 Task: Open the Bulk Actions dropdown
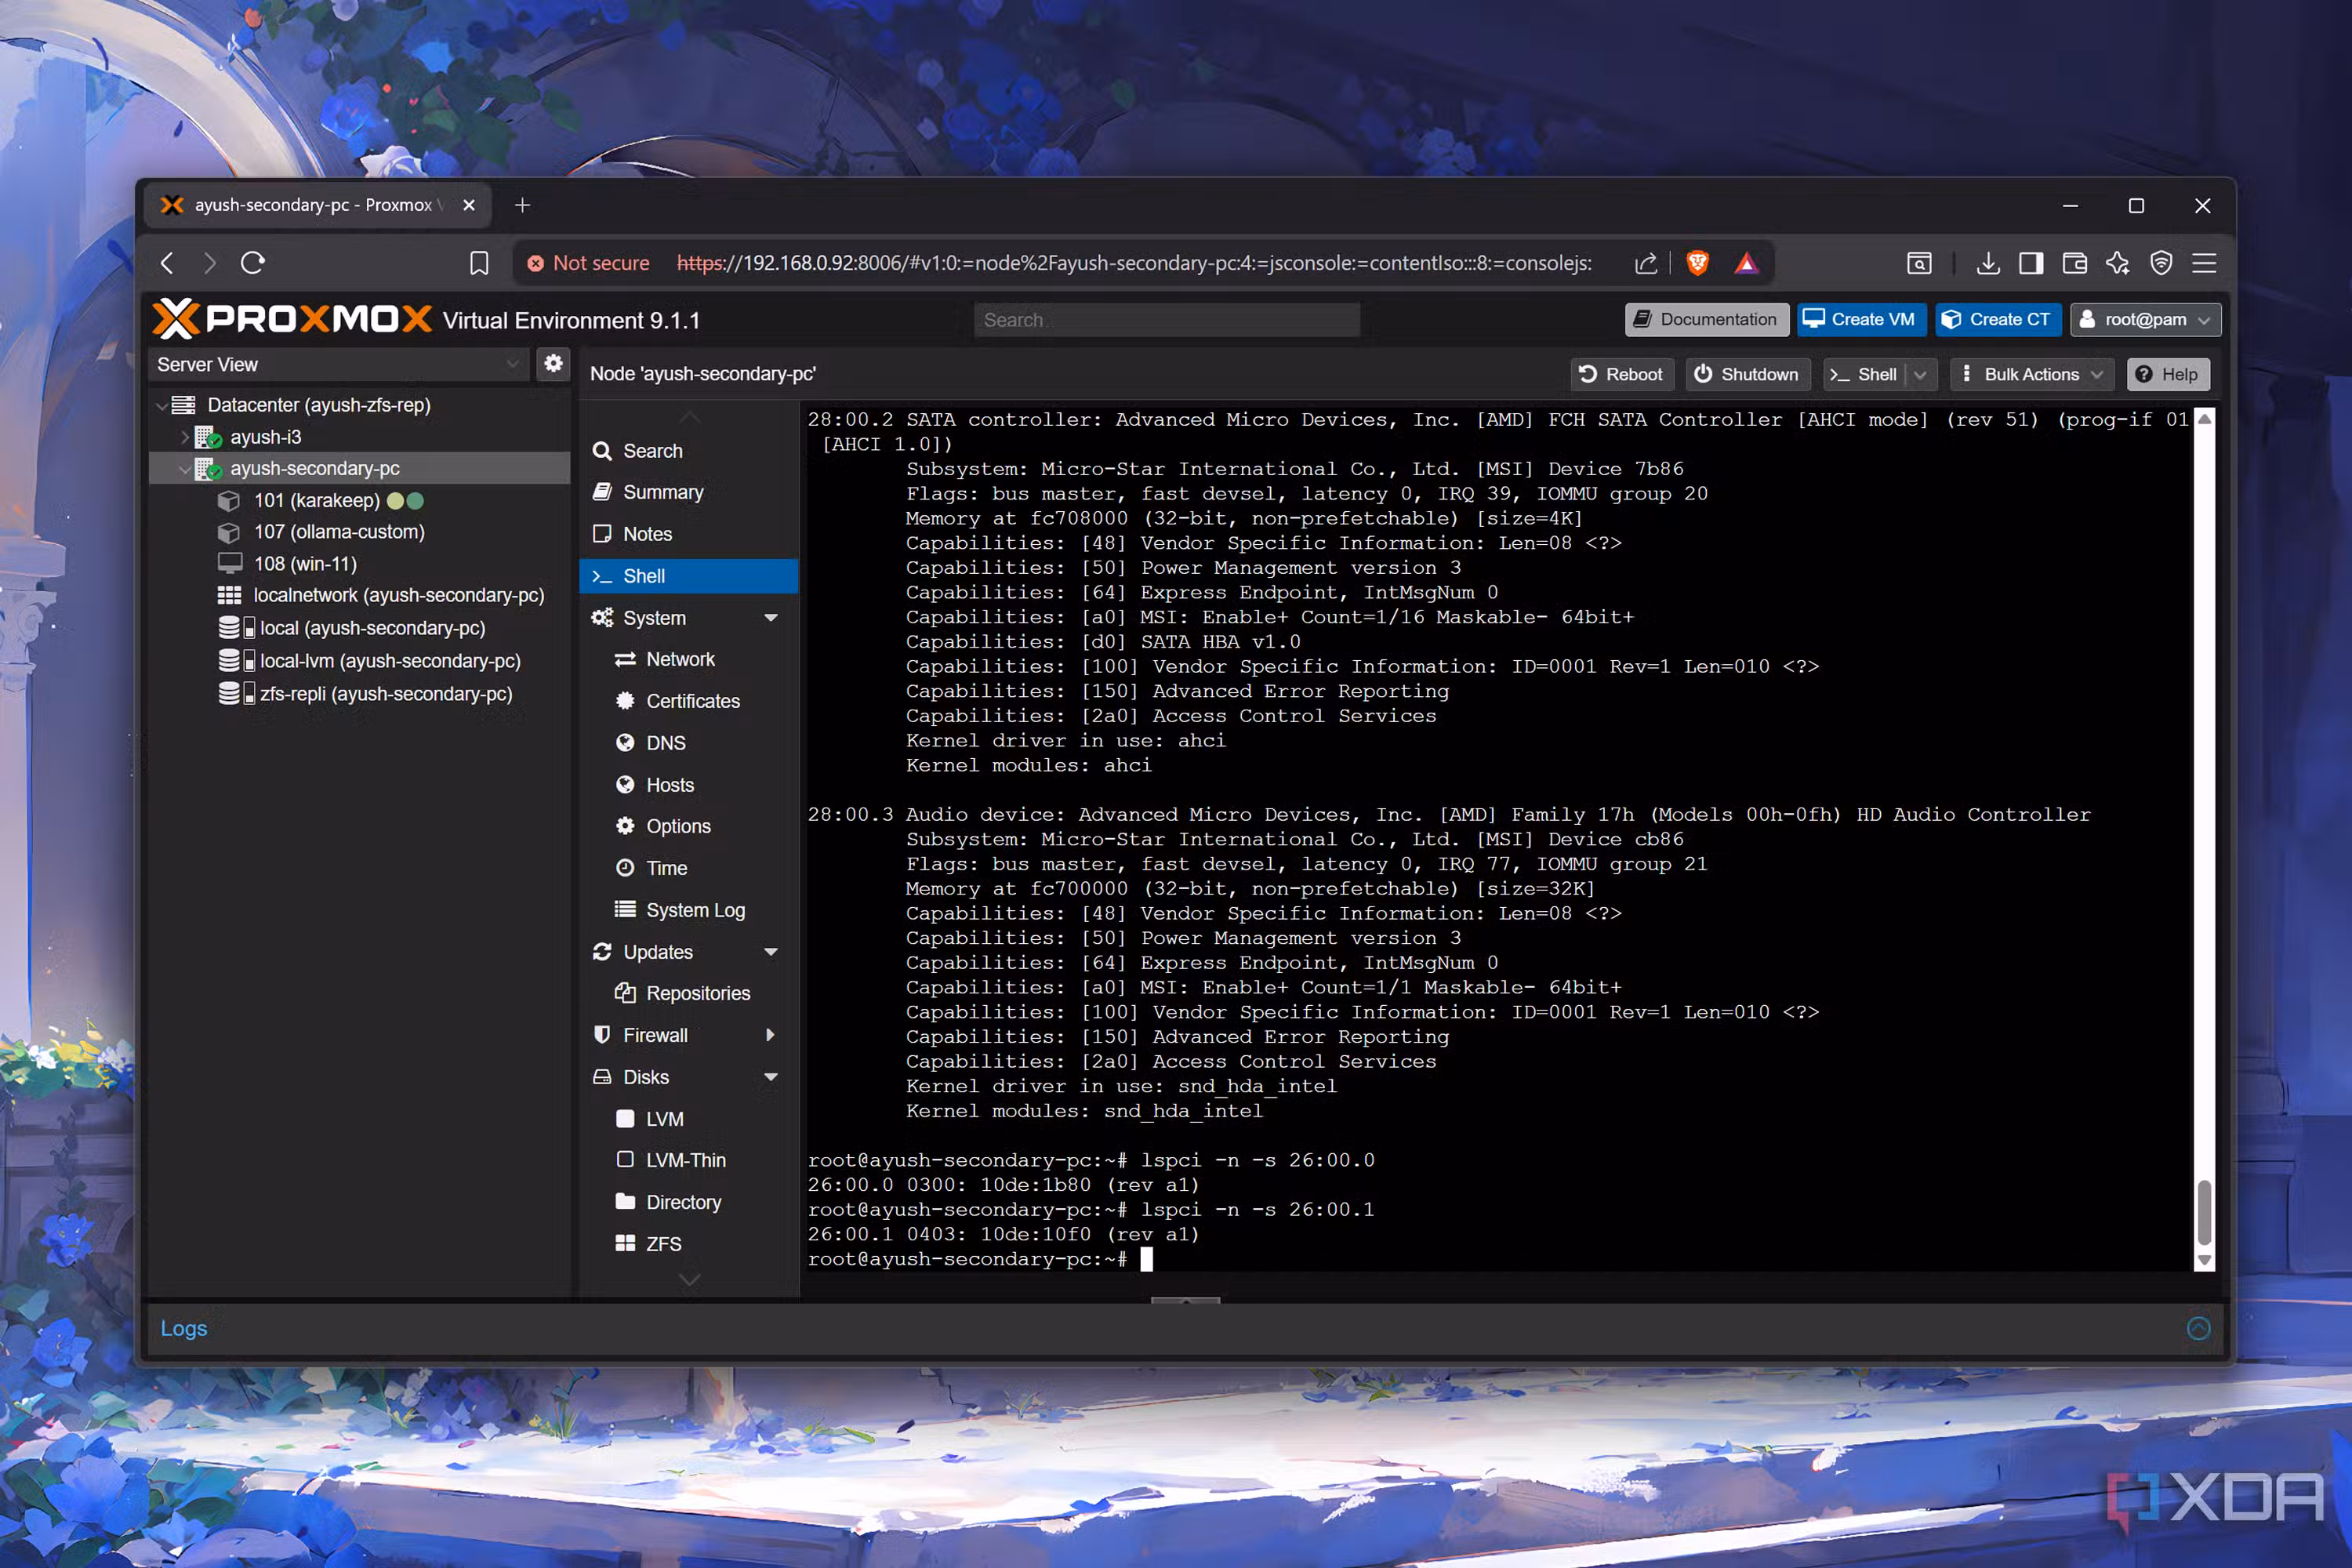(x=2031, y=374)
